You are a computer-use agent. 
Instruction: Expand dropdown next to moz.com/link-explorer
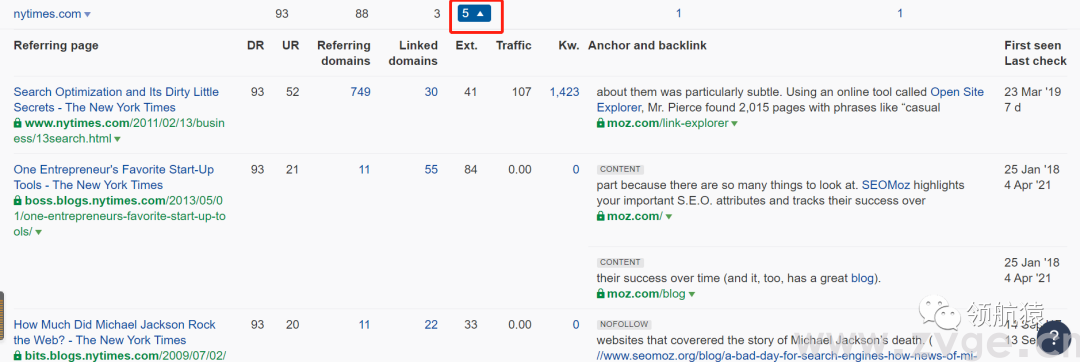735,123
